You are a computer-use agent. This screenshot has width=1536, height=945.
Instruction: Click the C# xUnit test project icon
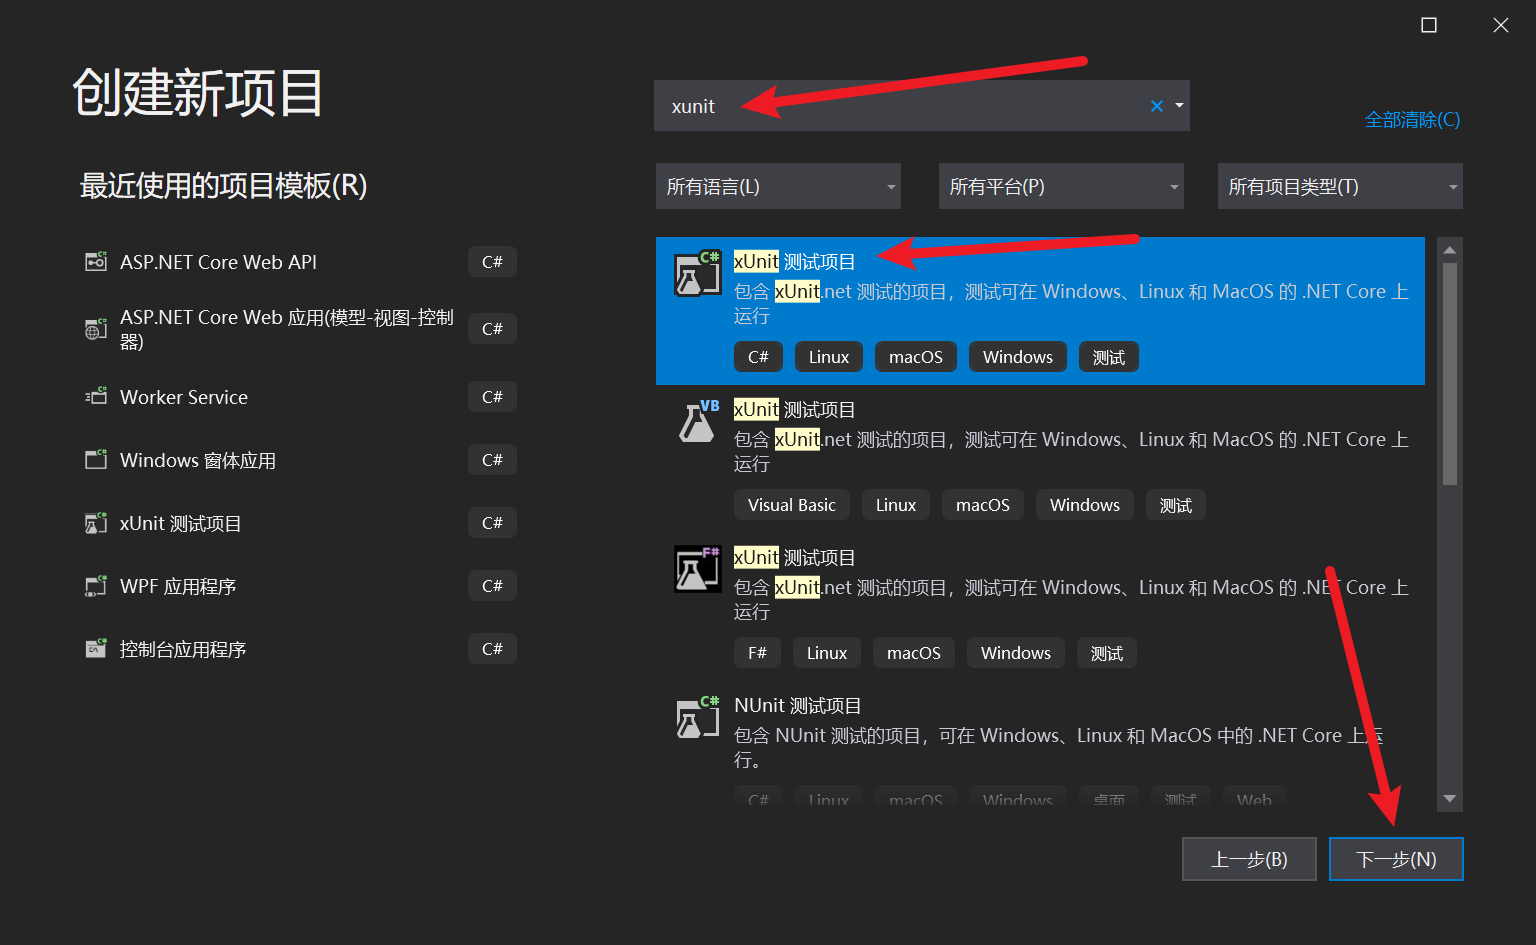point(697,274)
